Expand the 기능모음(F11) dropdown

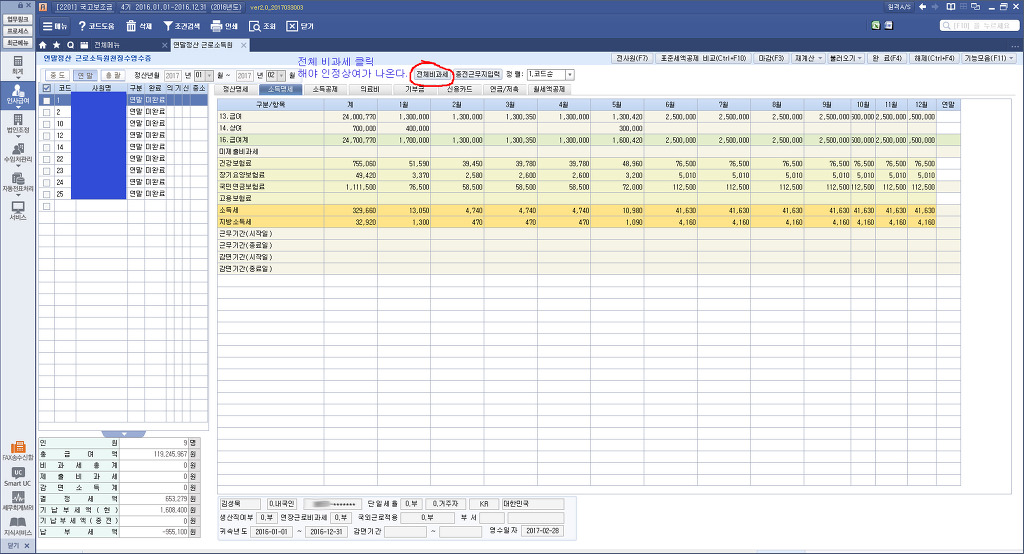pos(988,58)
